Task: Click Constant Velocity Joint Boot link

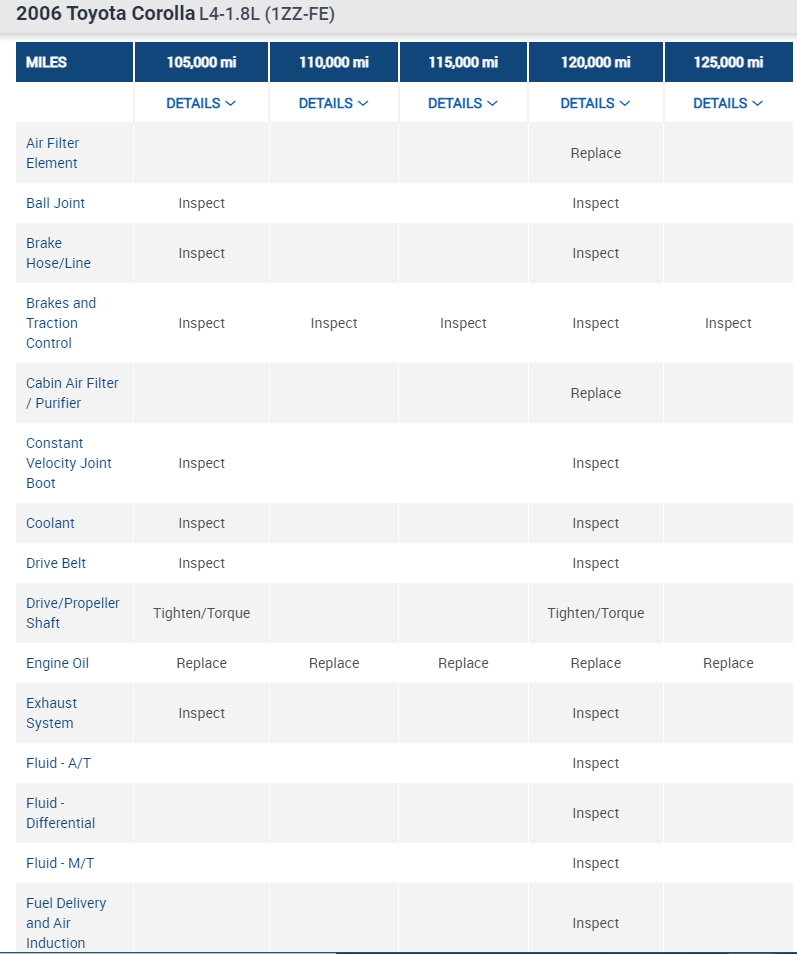Action: [x=69, y=463]
